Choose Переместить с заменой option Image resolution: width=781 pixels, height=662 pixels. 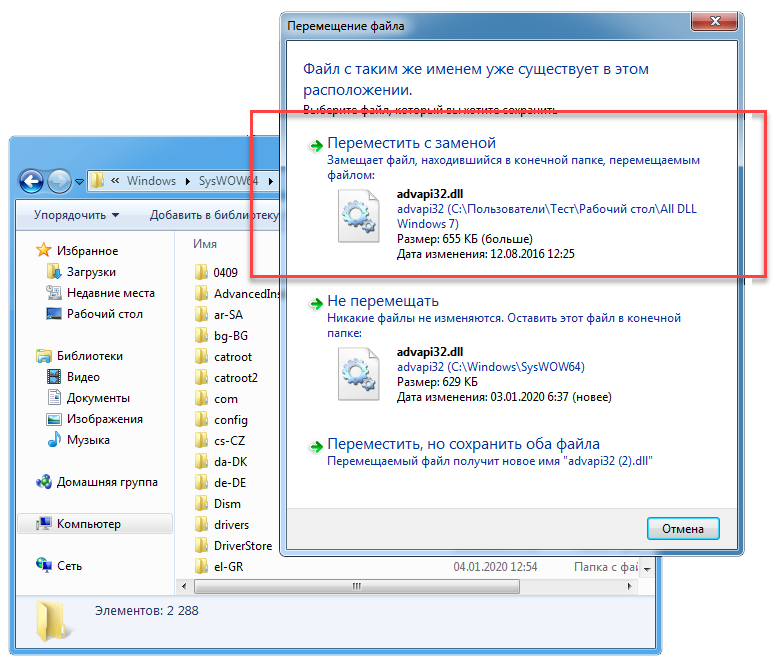(x=411, y=143)
